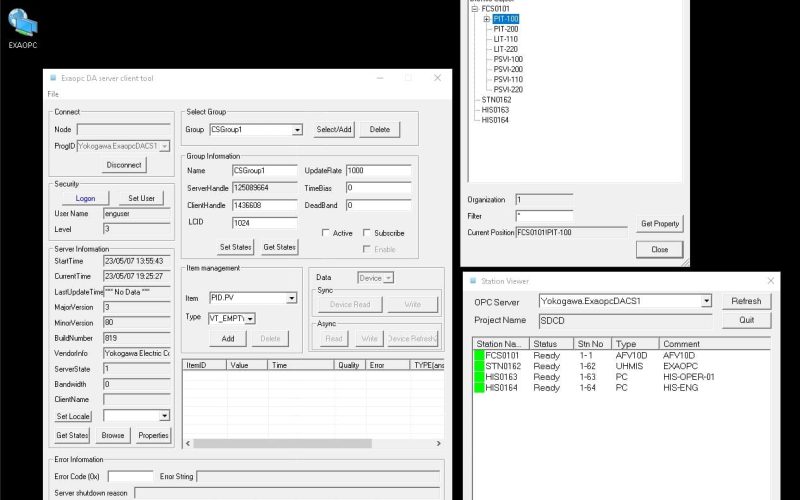Collapse the FCS0101 tree node
Screen dimensions: 800x500
click(475, 9)
